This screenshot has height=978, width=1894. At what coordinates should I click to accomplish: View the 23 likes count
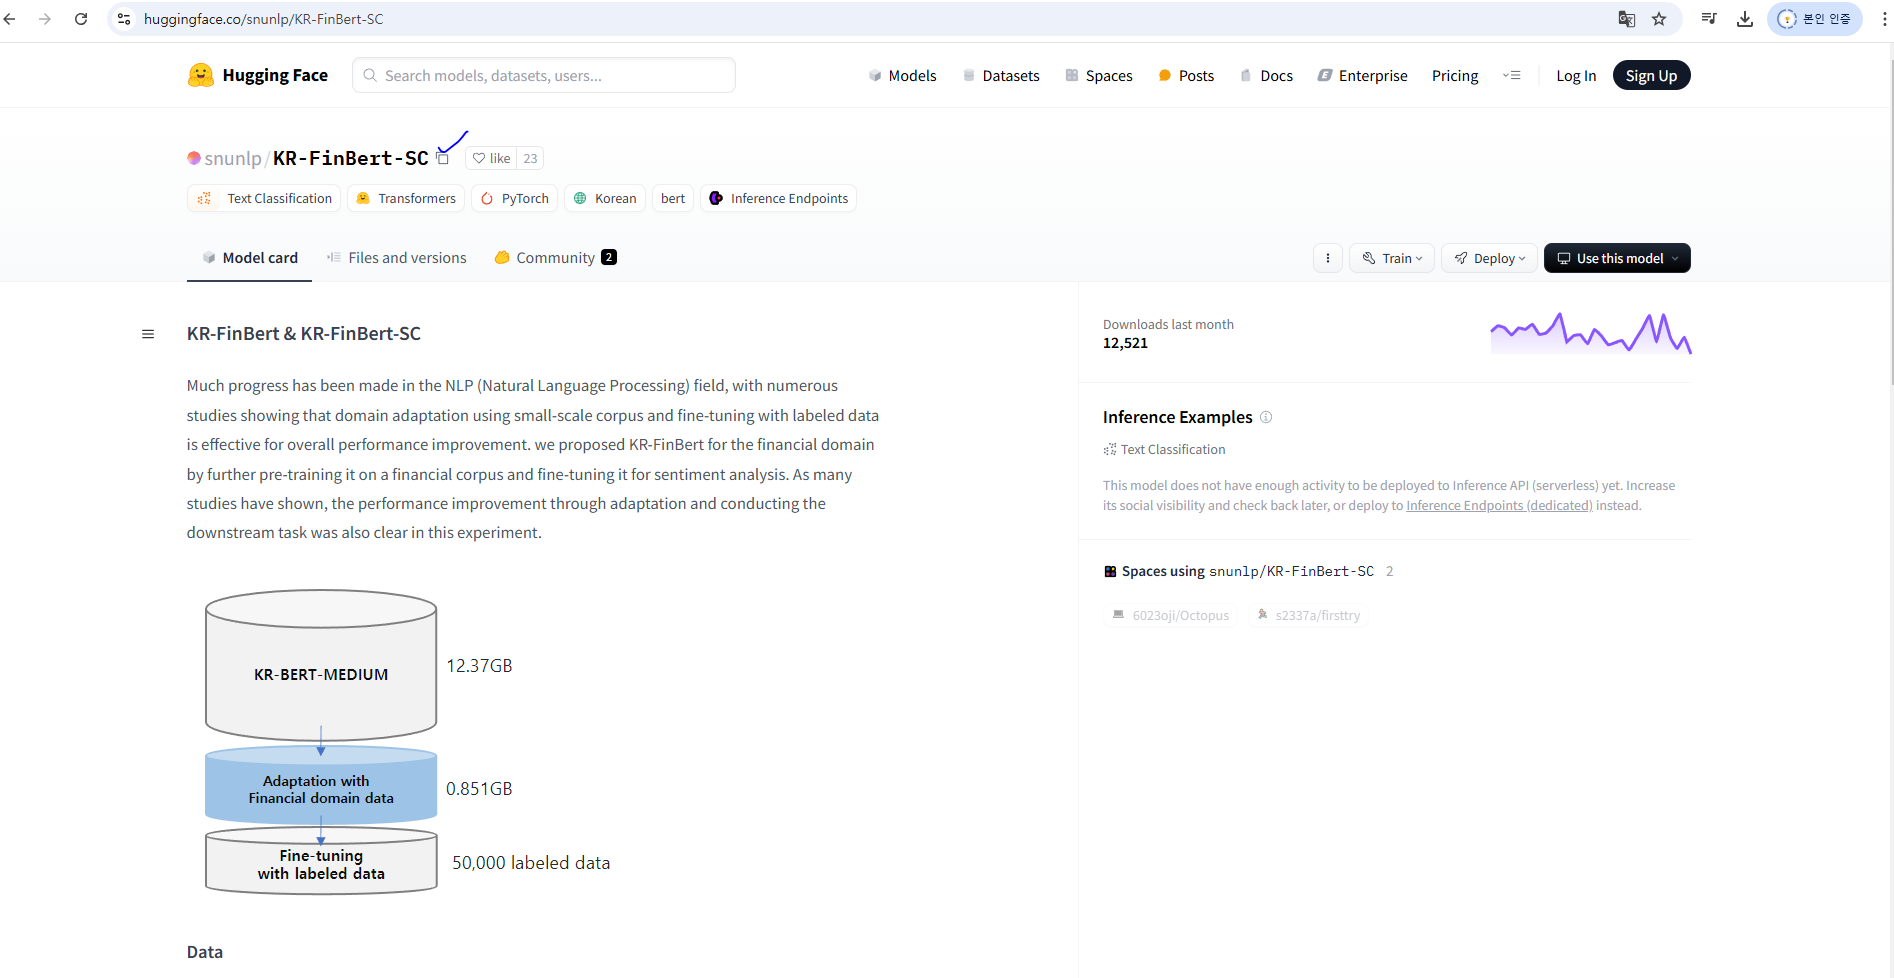[530, 158]
